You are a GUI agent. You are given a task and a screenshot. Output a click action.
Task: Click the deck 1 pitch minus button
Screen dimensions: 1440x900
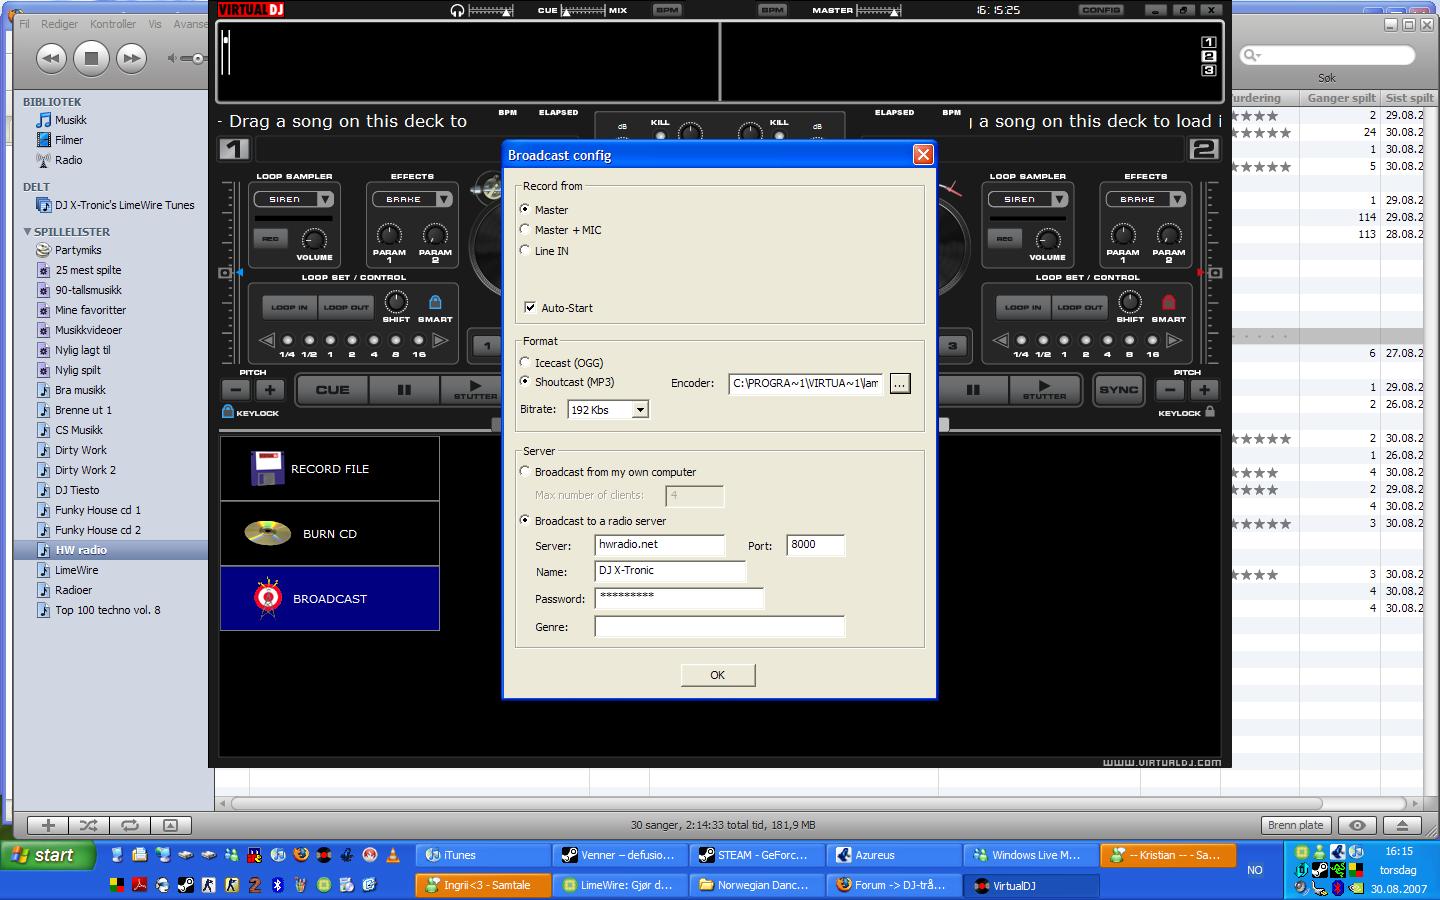[x=236, y=390]
